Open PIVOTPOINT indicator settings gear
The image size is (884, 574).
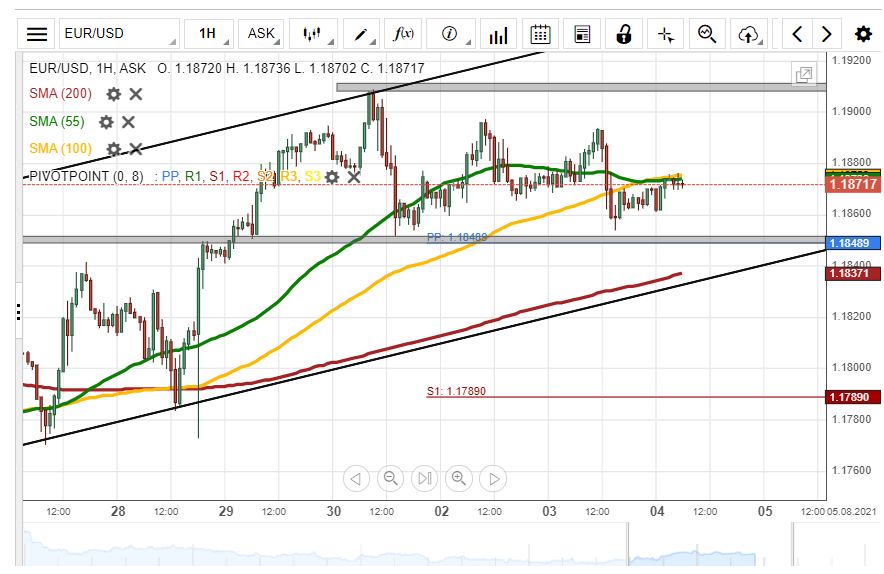pyautogui.click(x=332, y=177)
